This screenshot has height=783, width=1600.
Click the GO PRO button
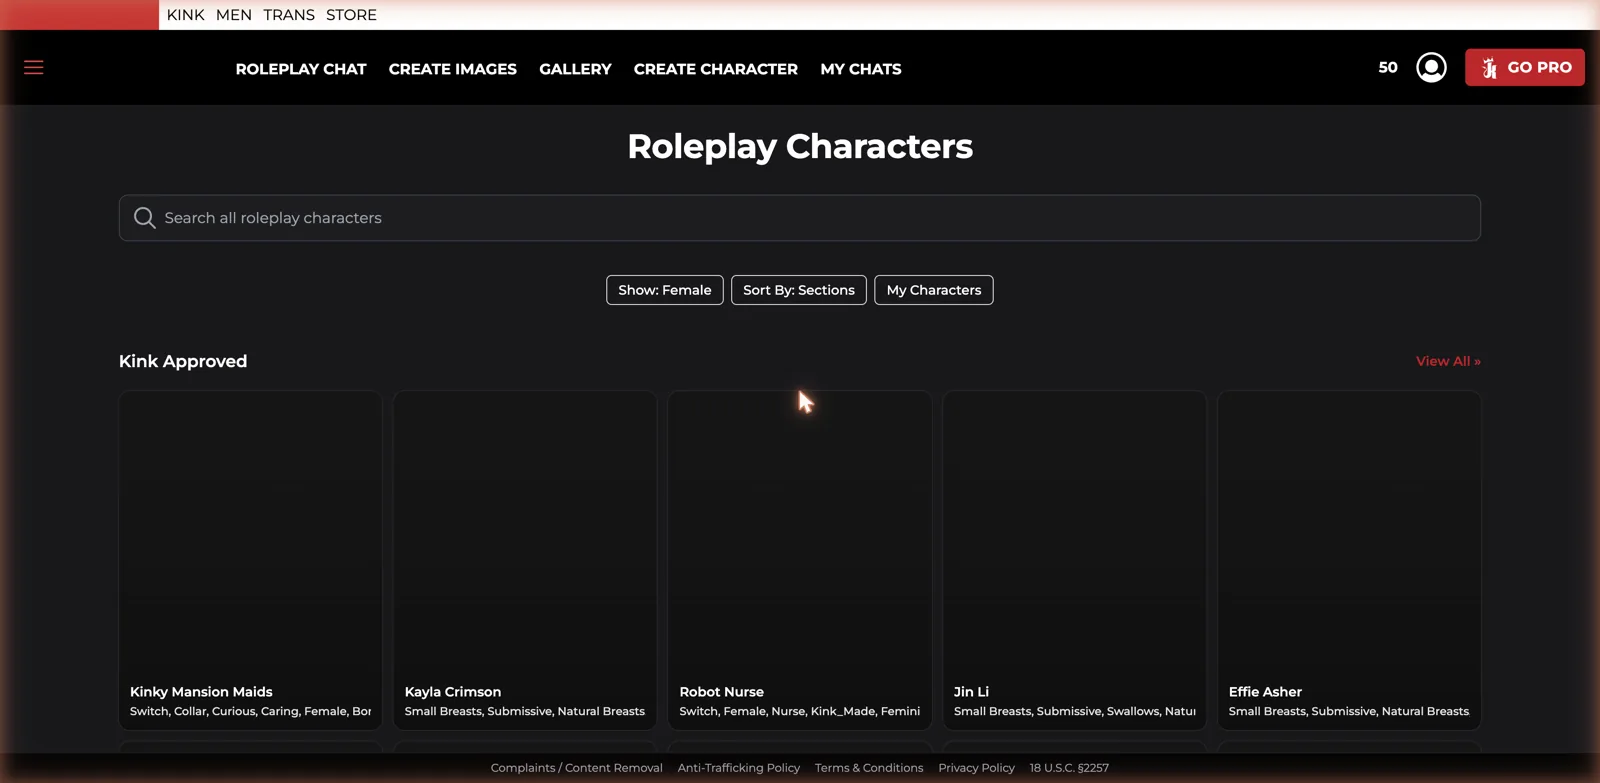(1524, 67)
